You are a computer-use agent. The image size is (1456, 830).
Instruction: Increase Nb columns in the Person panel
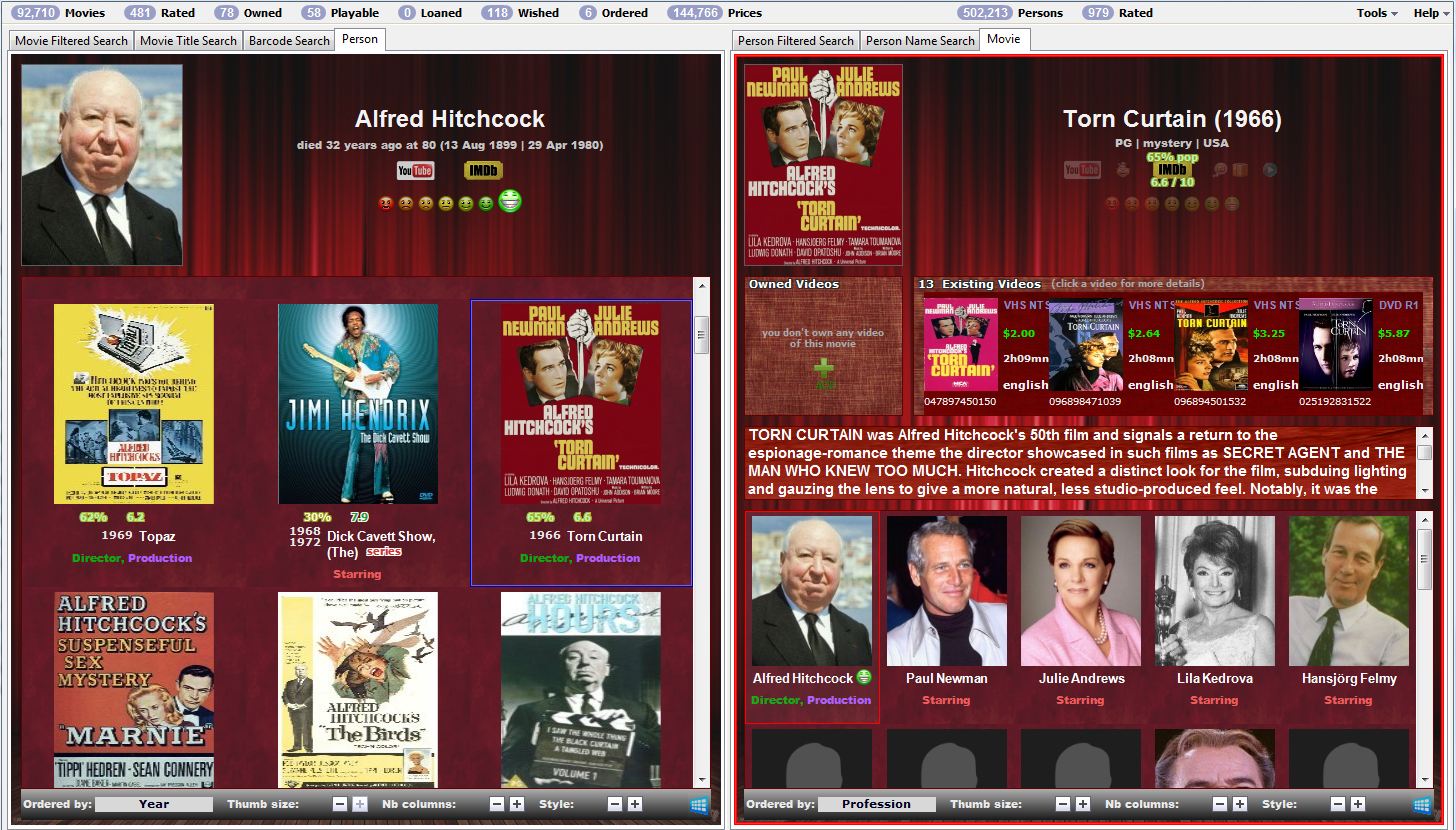(517, 804)
